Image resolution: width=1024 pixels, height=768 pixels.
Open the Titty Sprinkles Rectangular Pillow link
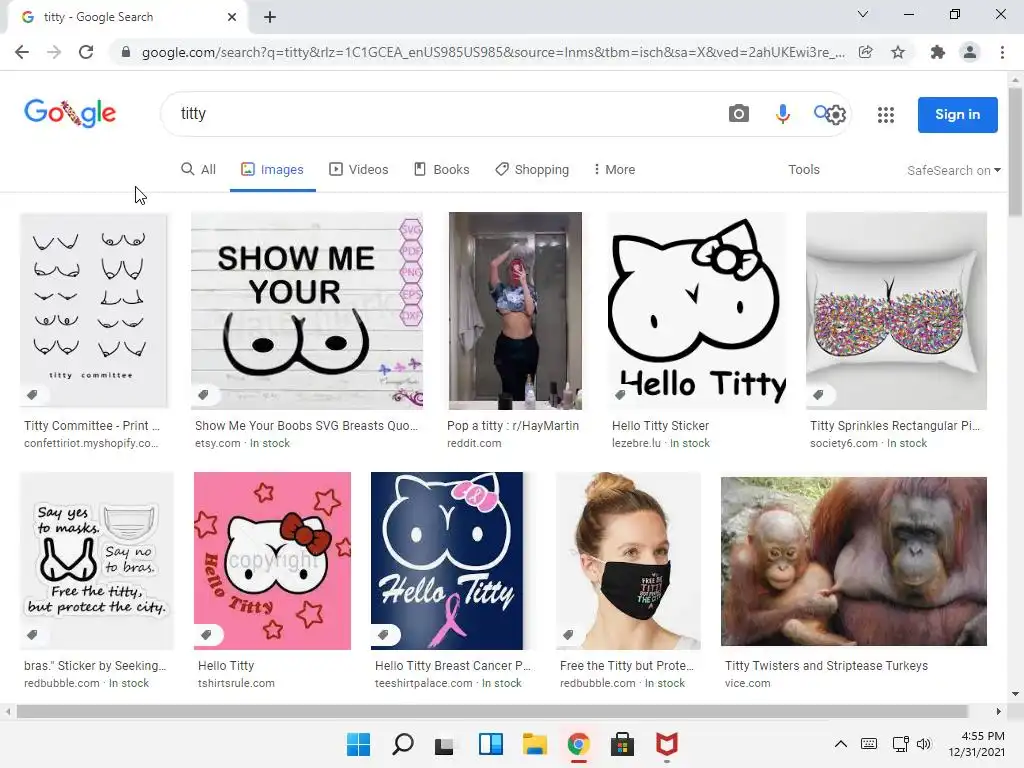[895, 426]
